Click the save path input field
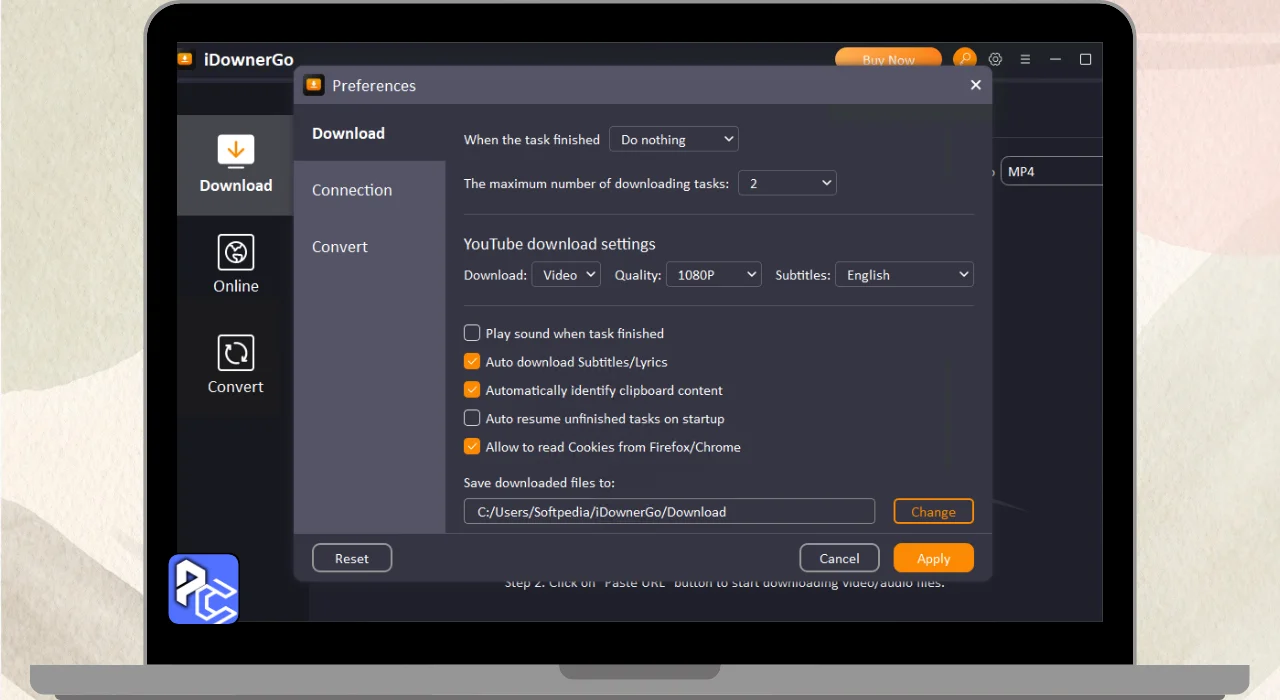Screen dimensions: 1280x700 pyautogui.click(x=669, y=511)
